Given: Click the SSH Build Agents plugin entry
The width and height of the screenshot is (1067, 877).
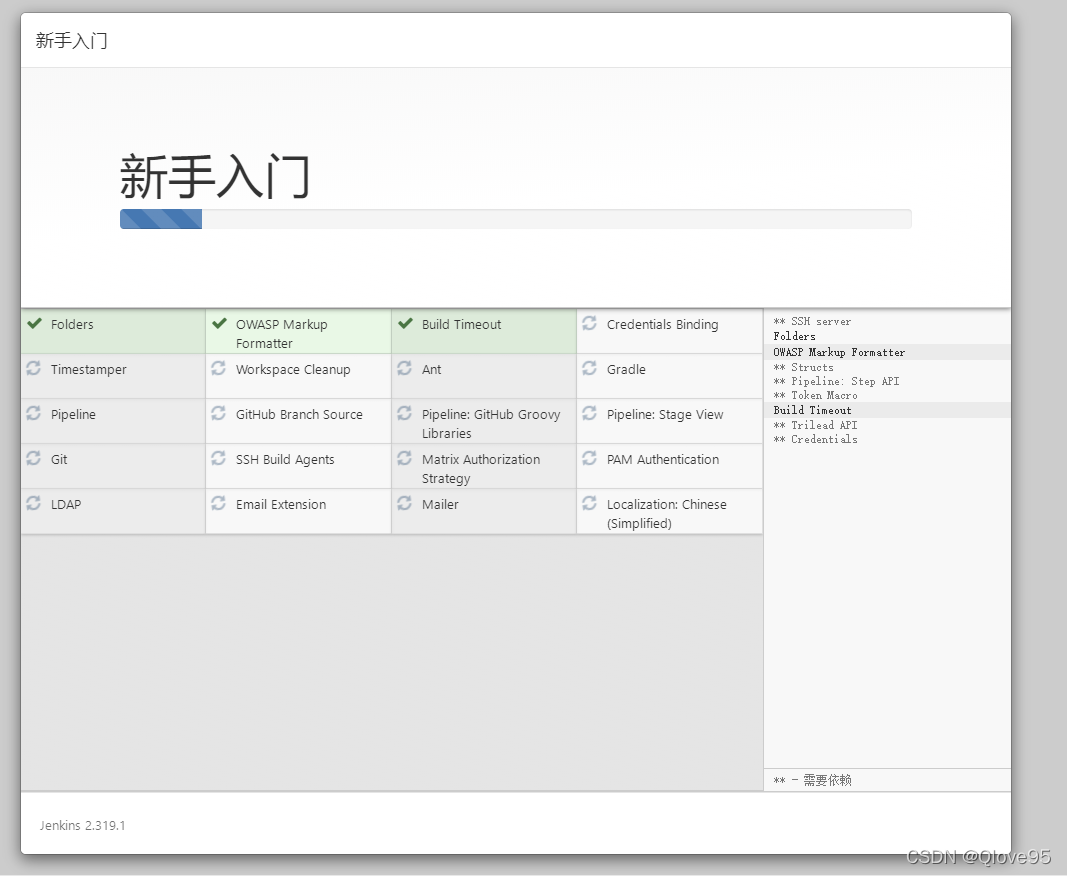Looking at the screenshot, I should tap(284, 459).
